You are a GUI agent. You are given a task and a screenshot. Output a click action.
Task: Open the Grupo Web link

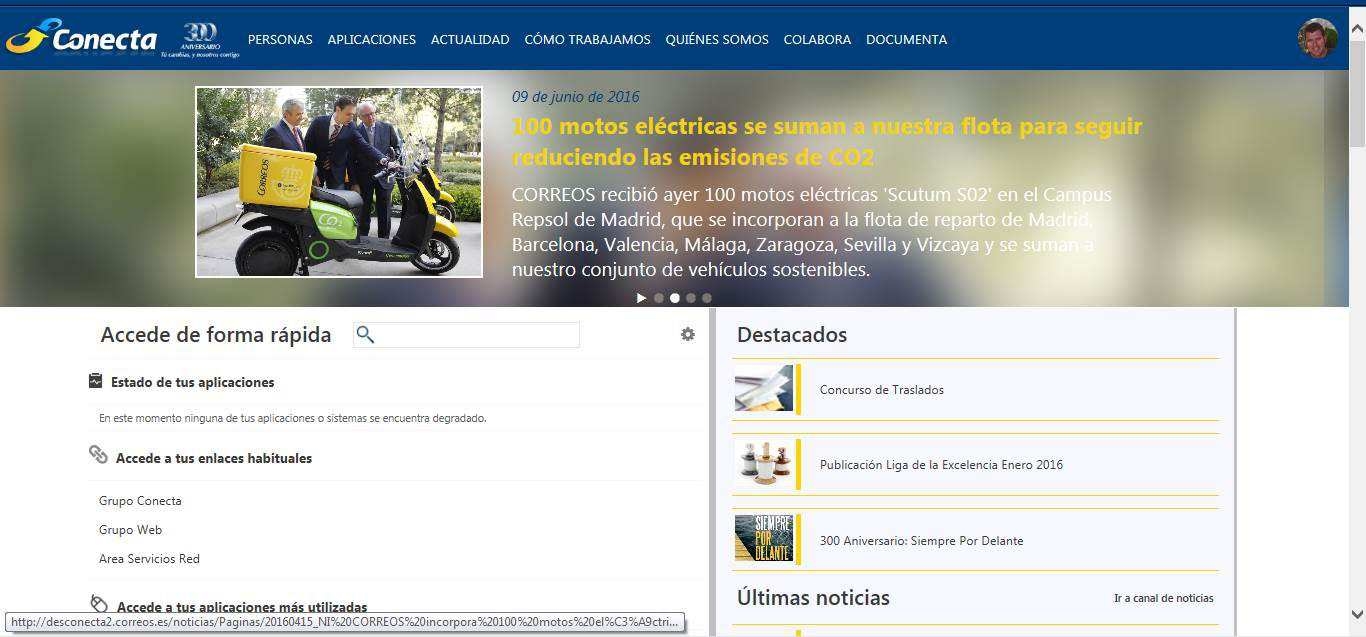point(130,530)
